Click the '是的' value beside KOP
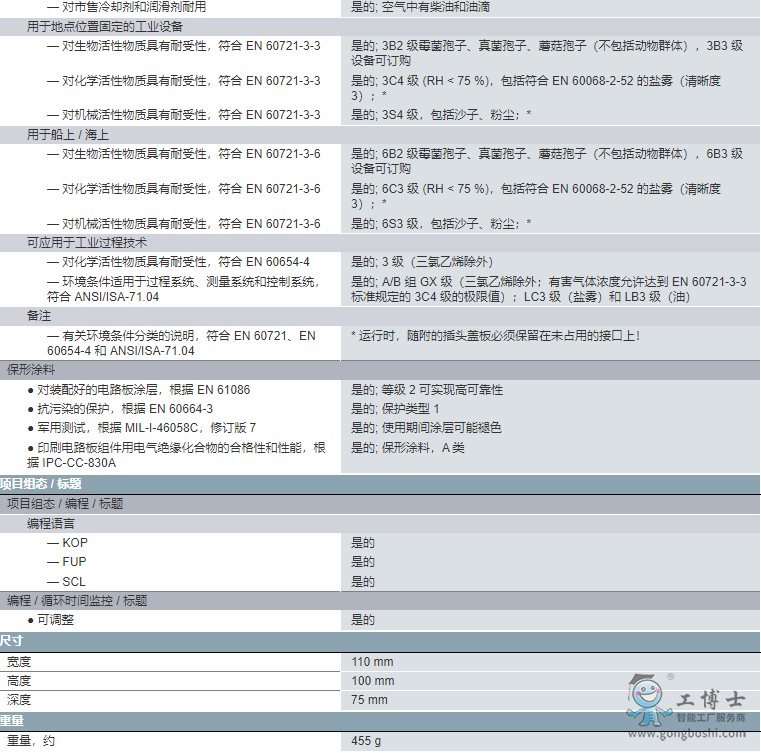Image resolution: width=761 pixels, height=753 pixels. (x=363, y=542)
